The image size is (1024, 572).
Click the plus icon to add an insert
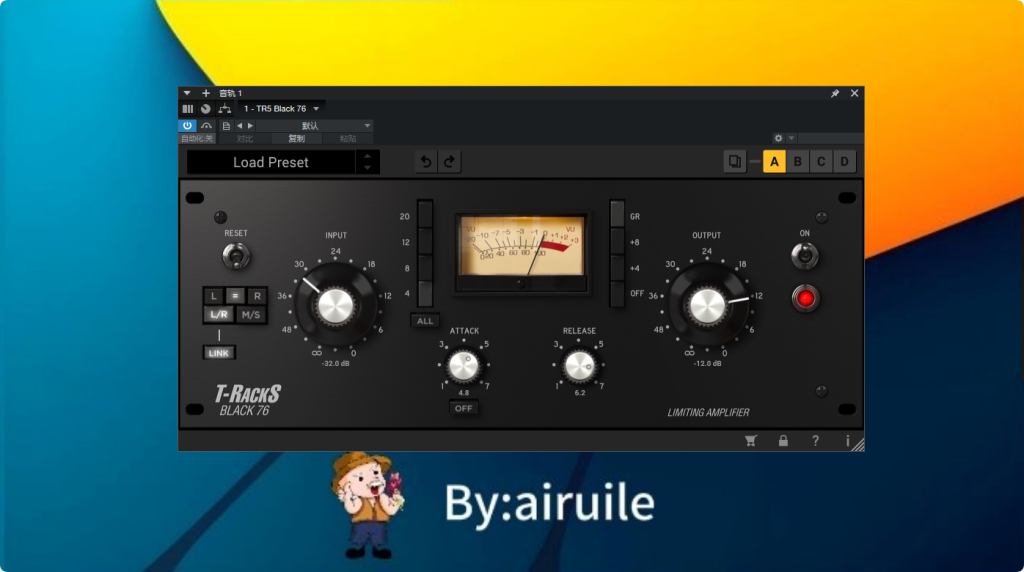(206, 93)
